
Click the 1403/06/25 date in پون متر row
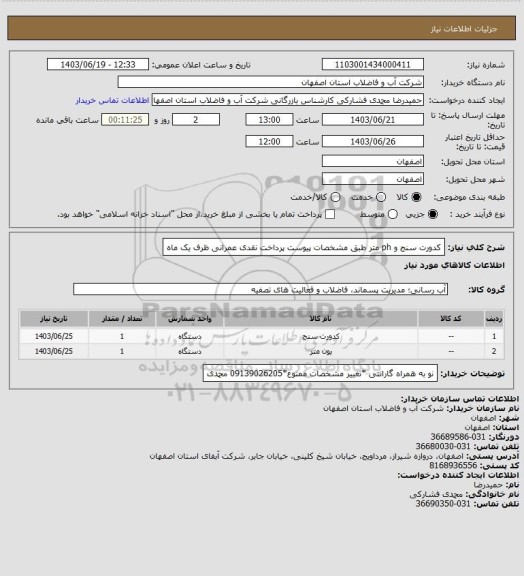tap(54, 351)
